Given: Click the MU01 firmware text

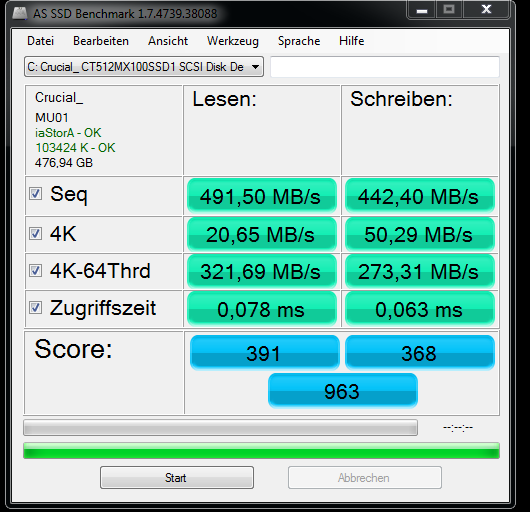Looking at the screenshot, I should pos(52,118).
